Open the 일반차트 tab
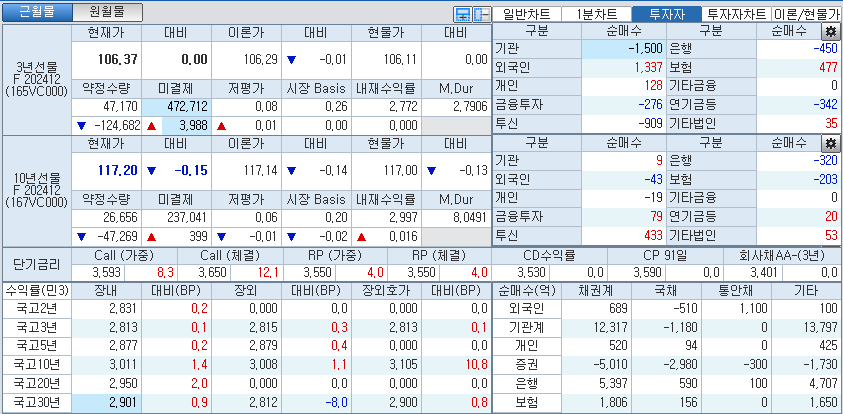 (x=526, y=14)
